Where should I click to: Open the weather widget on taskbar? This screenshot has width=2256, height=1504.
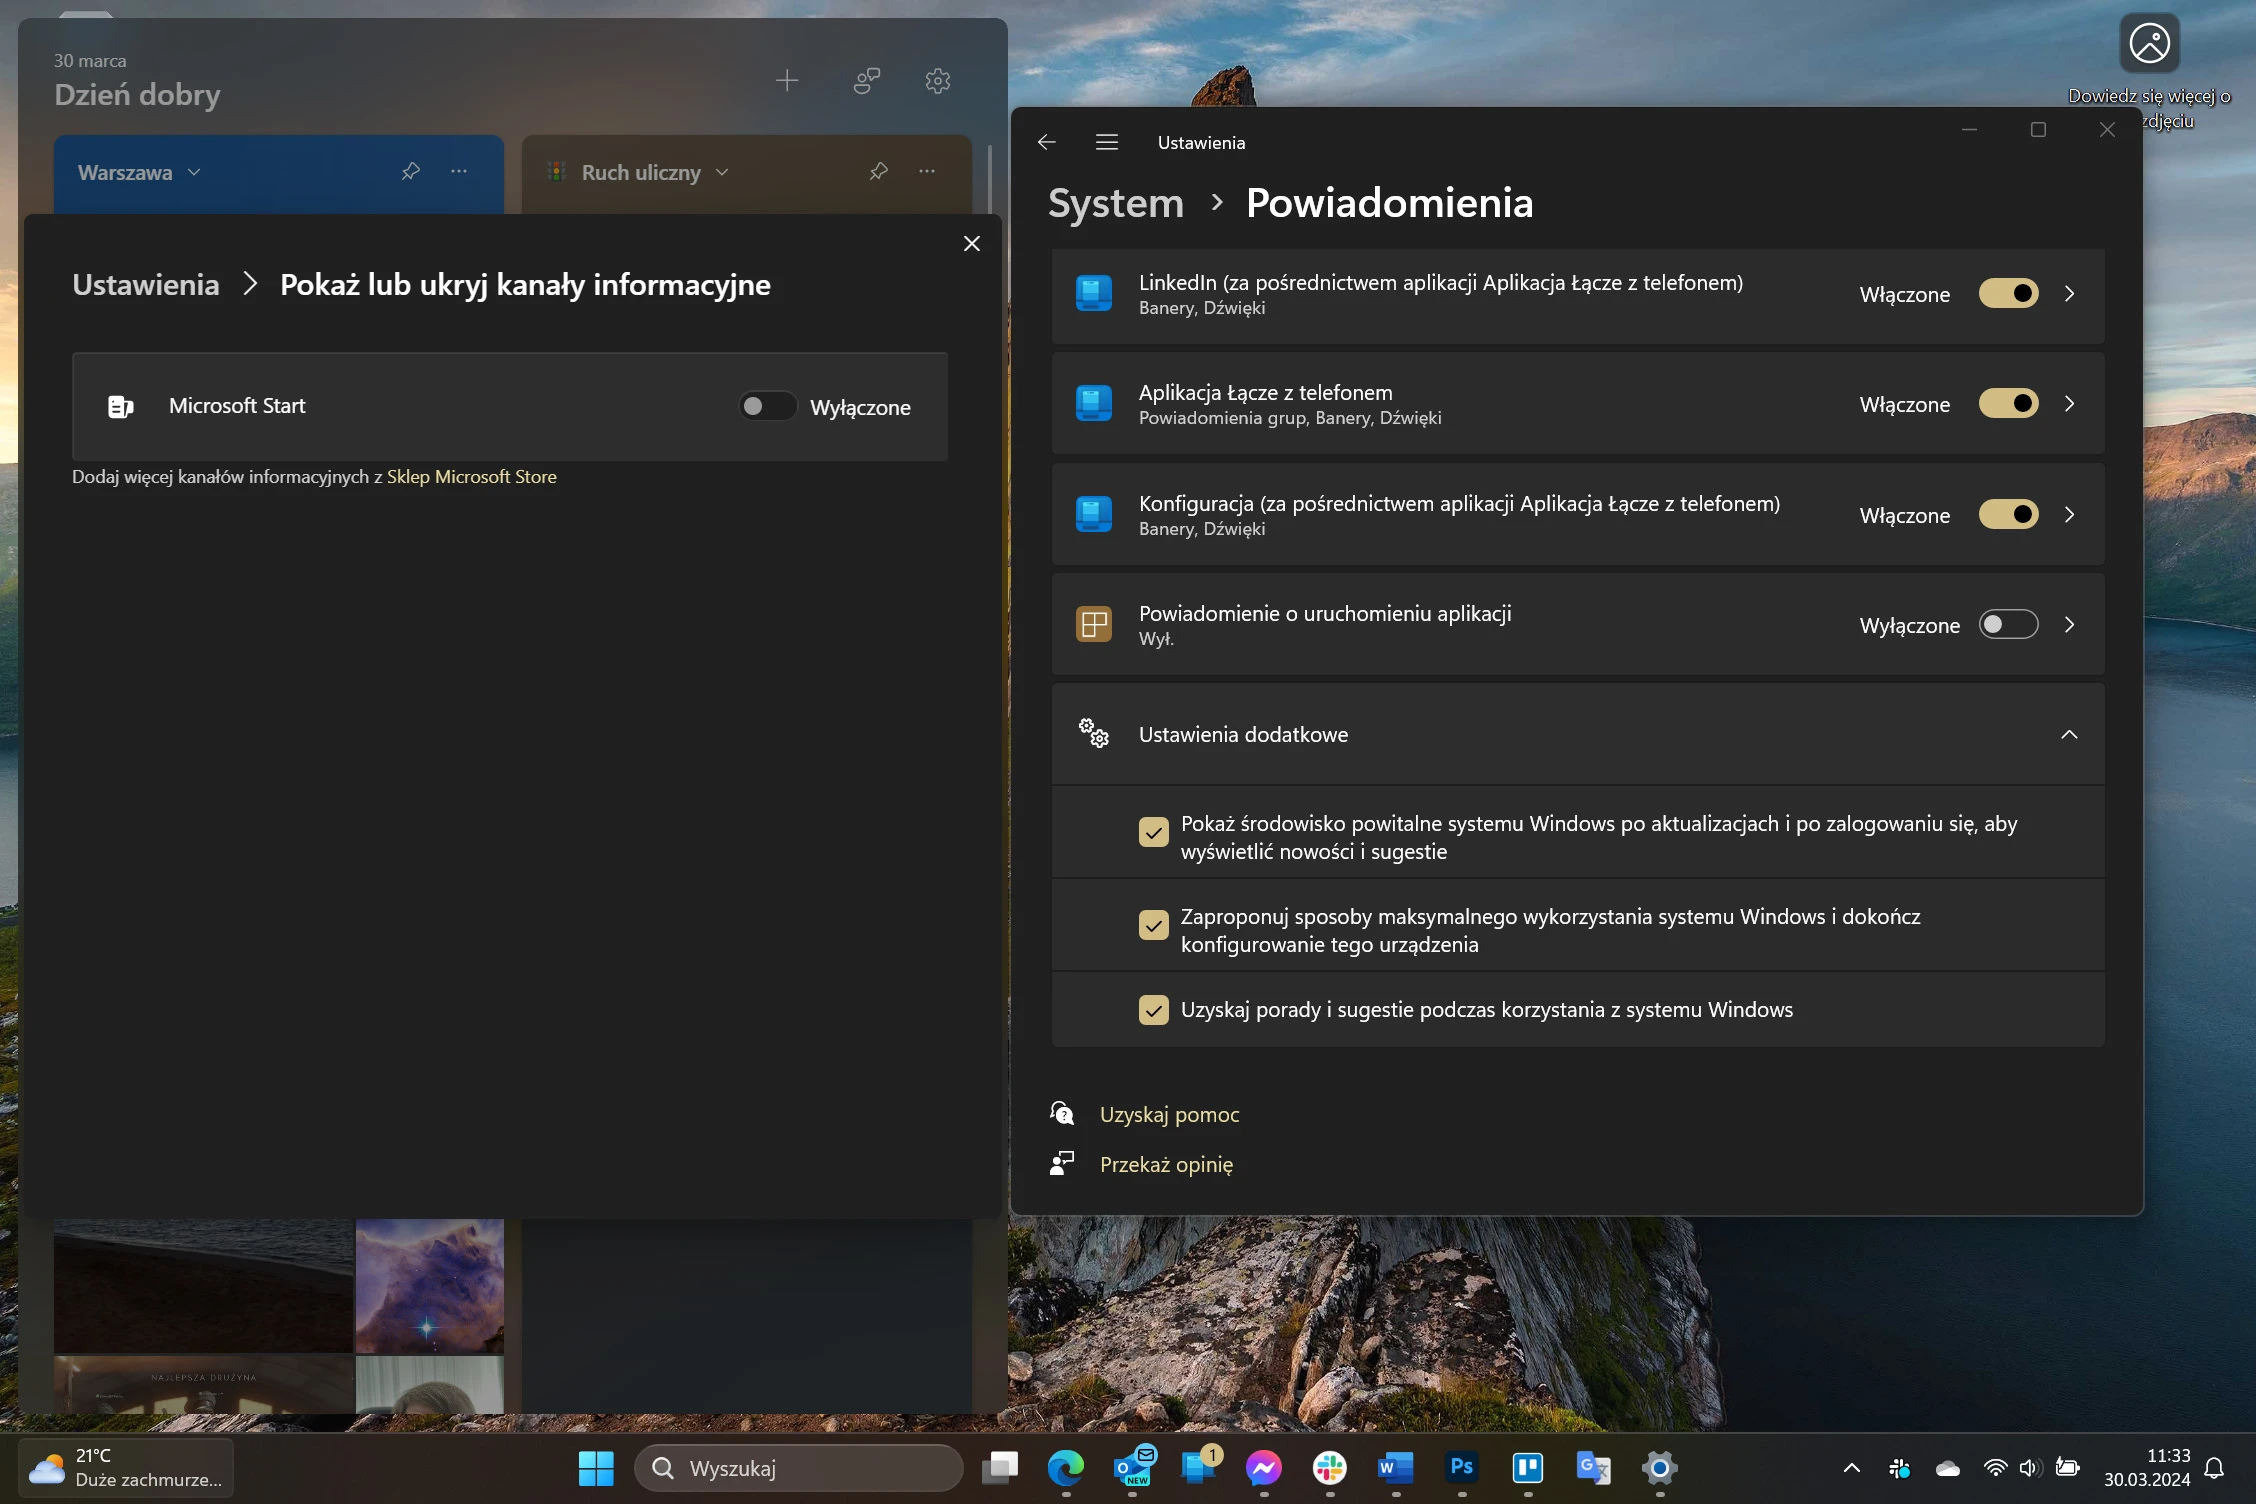(126, 1468)
